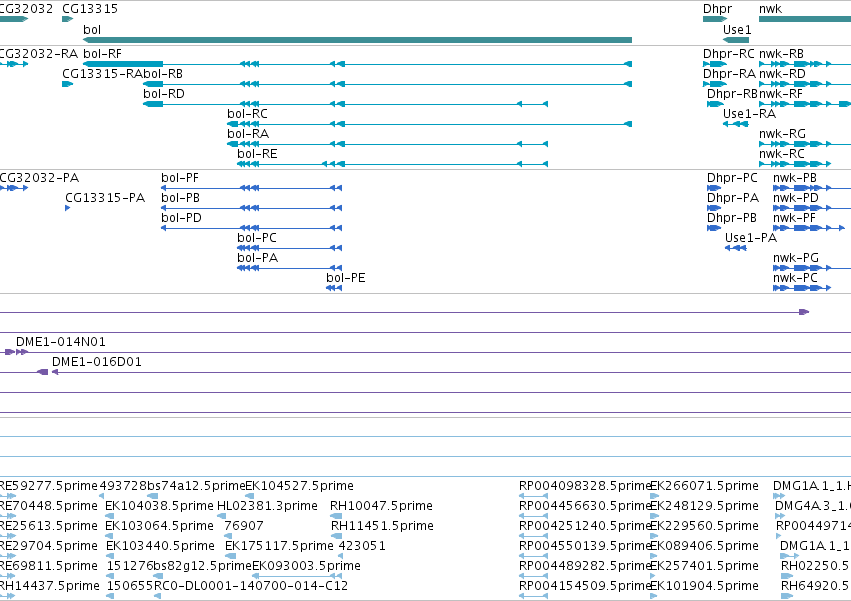Click RP004456630.5prime EST label

[x=585, y=506]
